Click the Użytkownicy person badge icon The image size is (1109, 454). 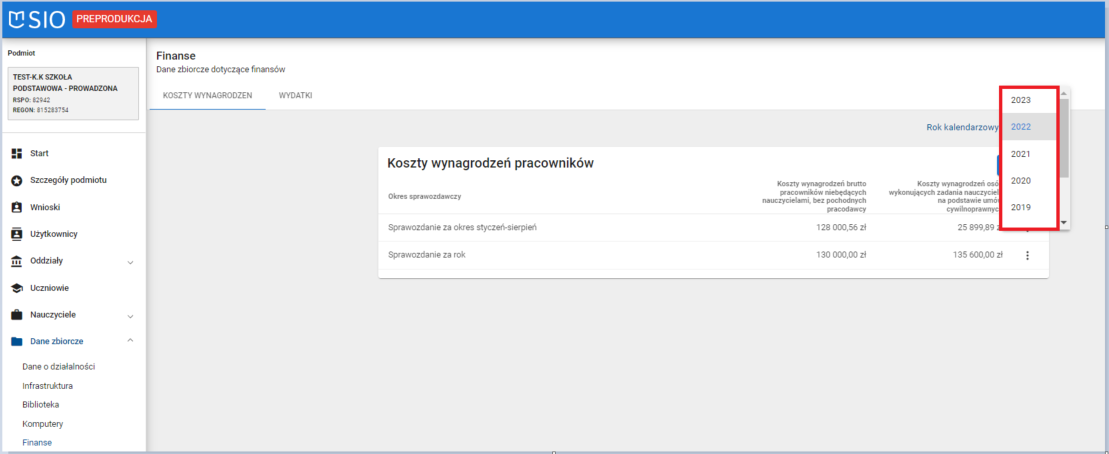pyautogui.click(x=16, y=234)
